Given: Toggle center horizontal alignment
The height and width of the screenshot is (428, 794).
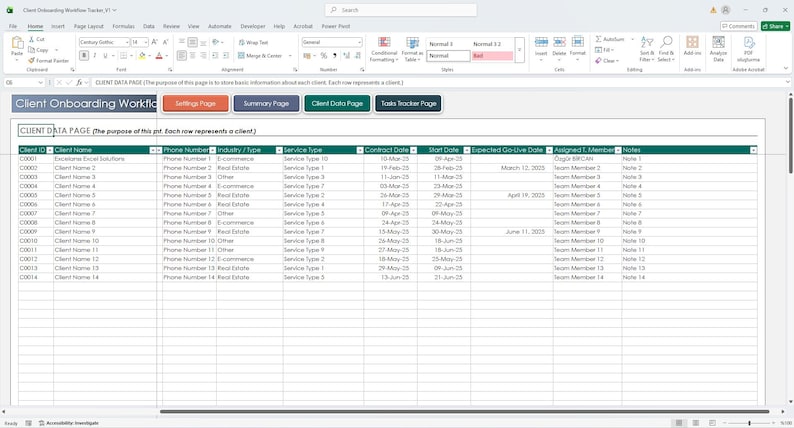Looking at the screenshot, I should (x=192, y=56).
